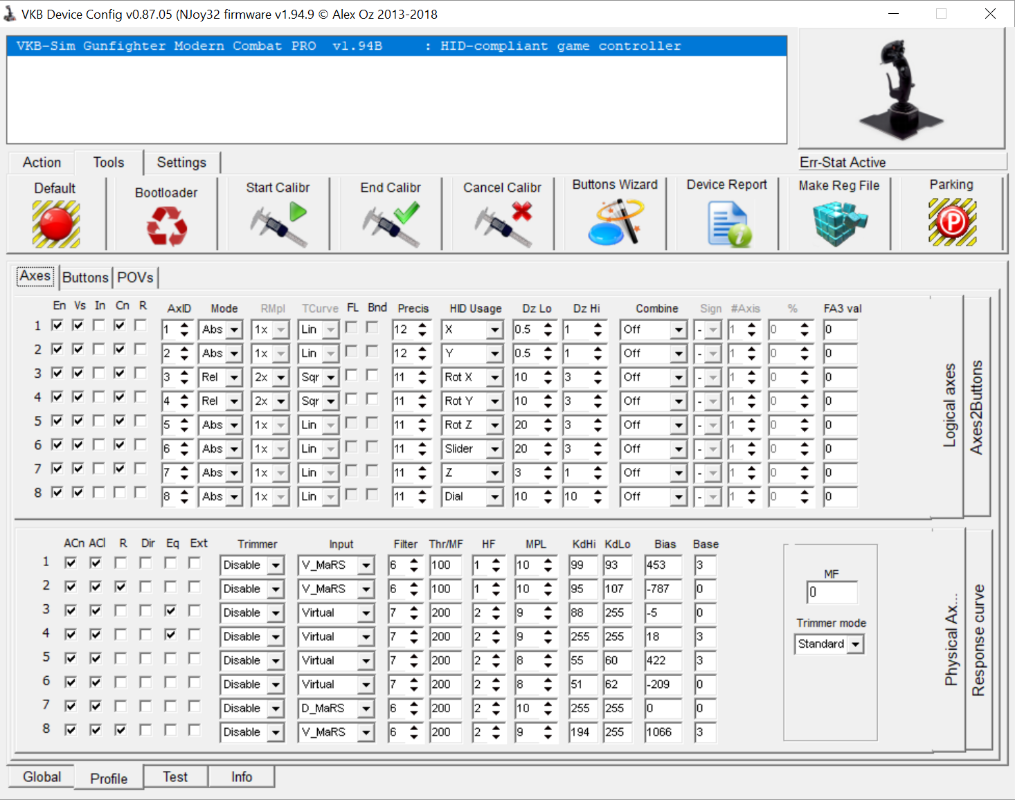Open the POVs tab
The height and width of the screenshot is (800, 1015).
coord(135,277)
